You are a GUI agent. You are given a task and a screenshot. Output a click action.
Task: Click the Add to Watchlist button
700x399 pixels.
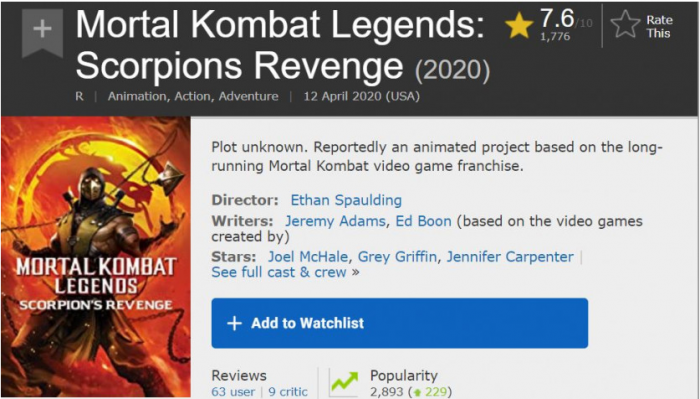tap(400, 323)
